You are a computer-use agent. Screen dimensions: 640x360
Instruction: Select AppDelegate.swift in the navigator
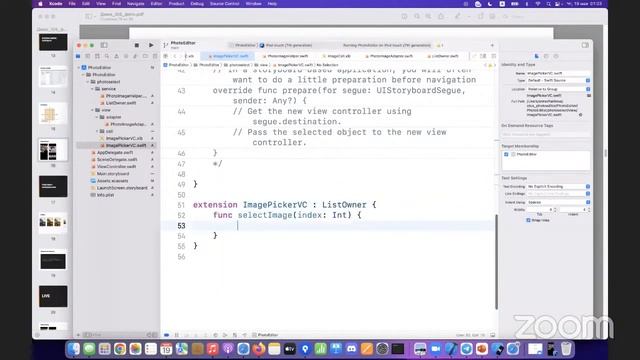(115, 152)
